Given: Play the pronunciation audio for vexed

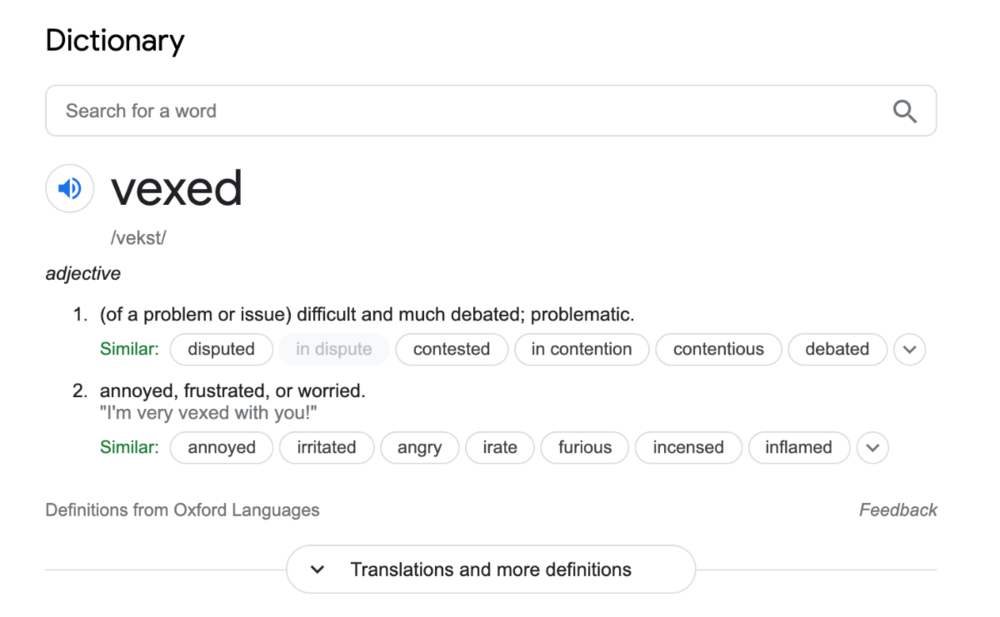Looking at the screenshot, I should pos(70,188).
